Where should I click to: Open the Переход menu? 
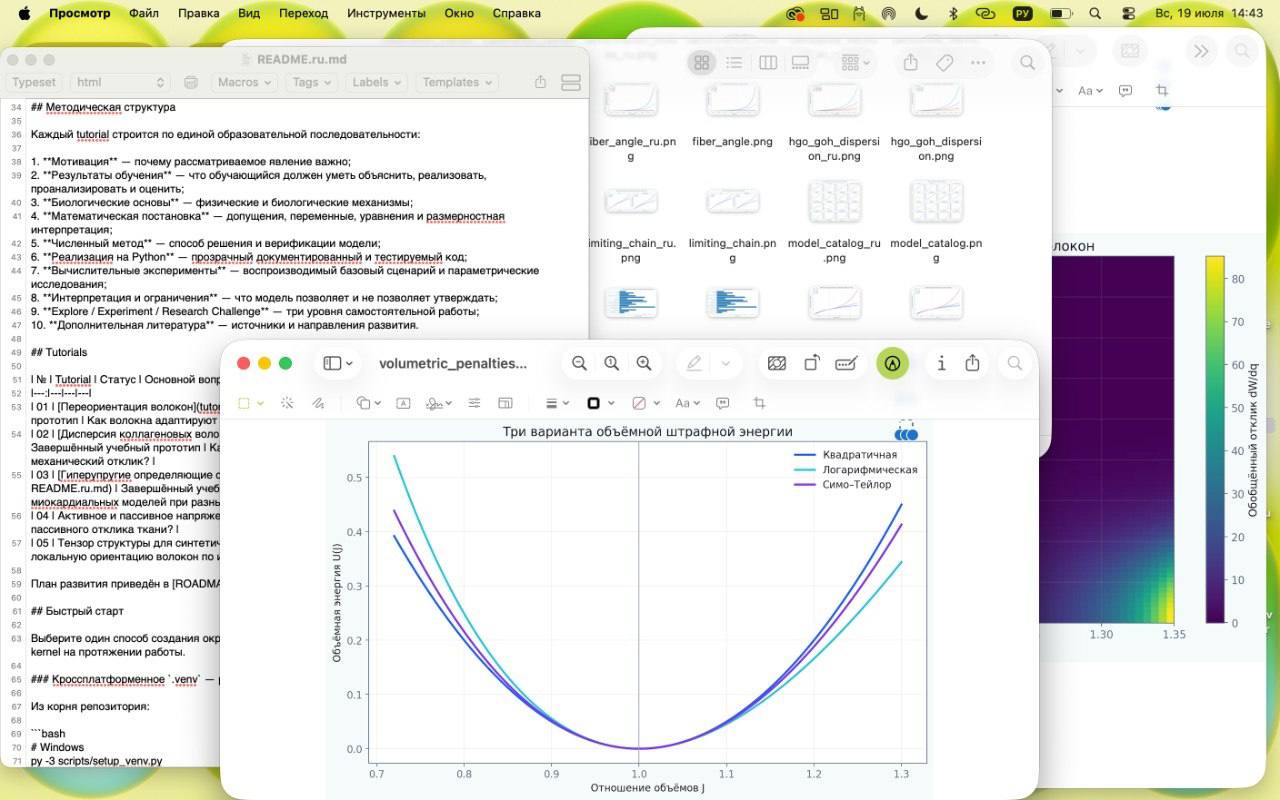pos(303,13)
